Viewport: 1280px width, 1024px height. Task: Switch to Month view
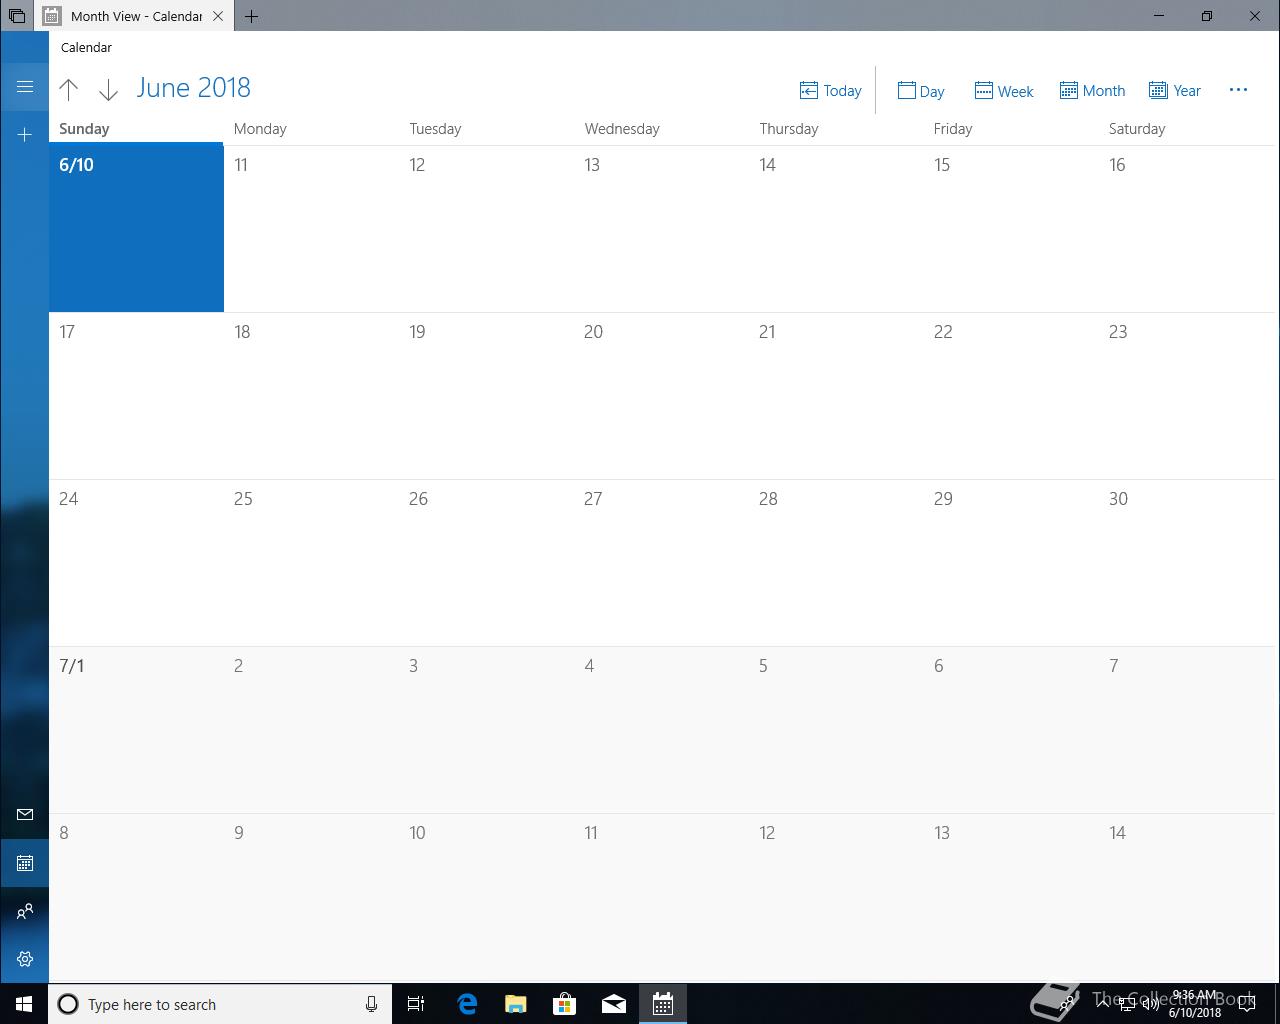coord(1092,91)
